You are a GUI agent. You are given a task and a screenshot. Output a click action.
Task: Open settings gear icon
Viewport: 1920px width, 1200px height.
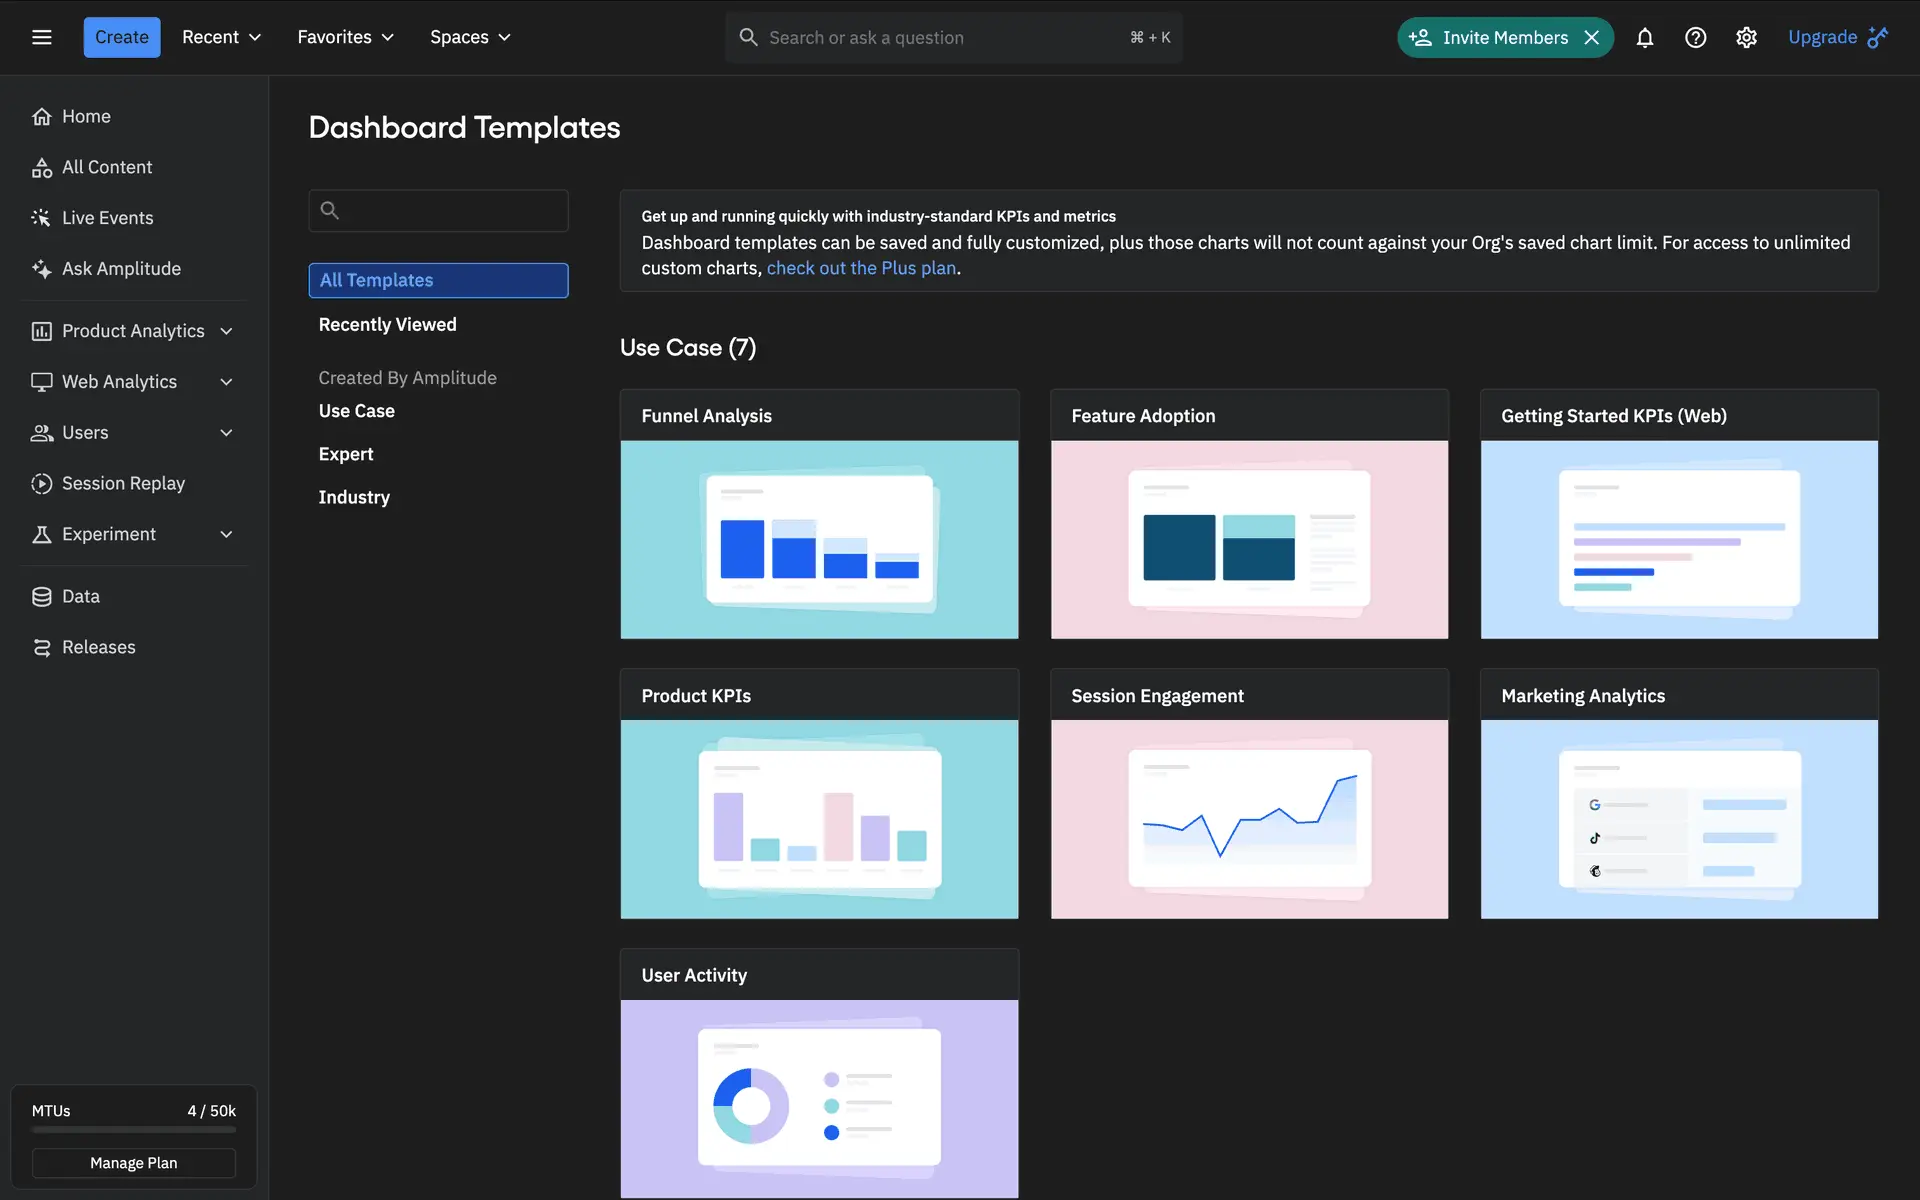tap(1746, 37)
